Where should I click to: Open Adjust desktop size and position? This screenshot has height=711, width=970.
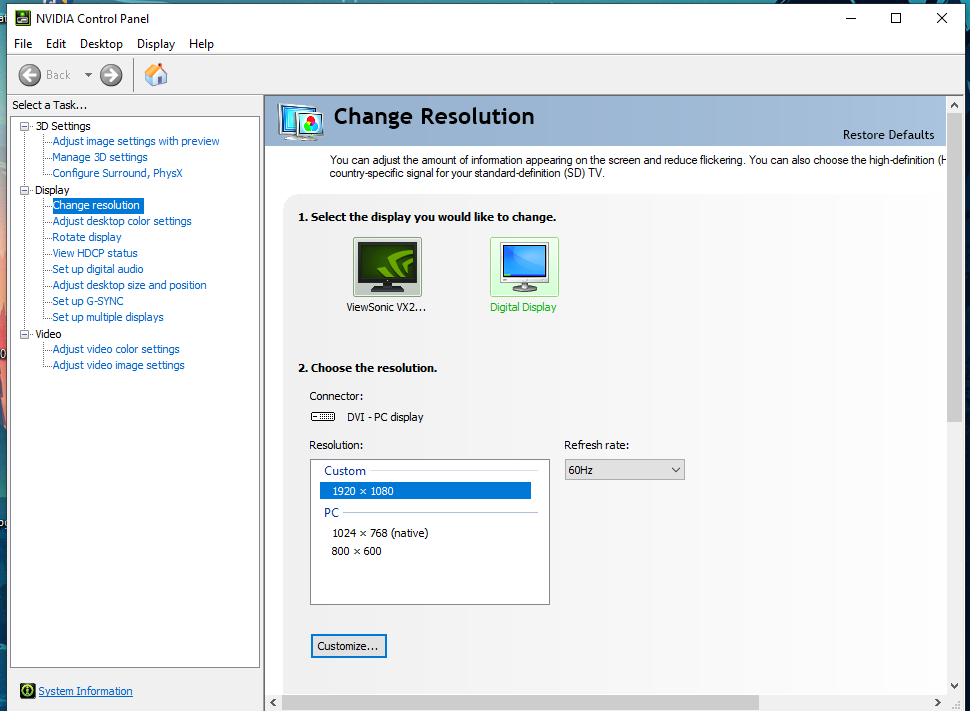tap(129, 285)
